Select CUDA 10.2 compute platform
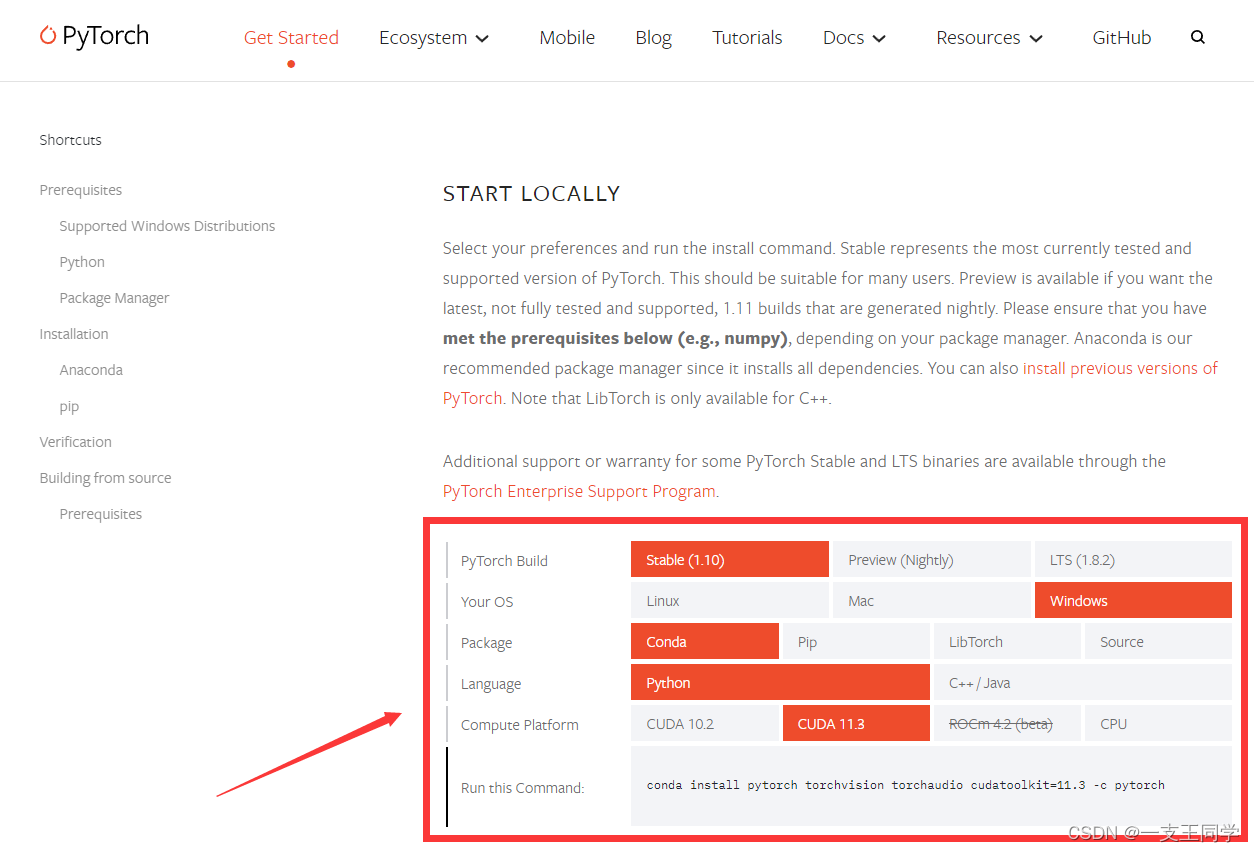Image resolution: width=1254 pixels, height=852 pixels. [705, 723]
